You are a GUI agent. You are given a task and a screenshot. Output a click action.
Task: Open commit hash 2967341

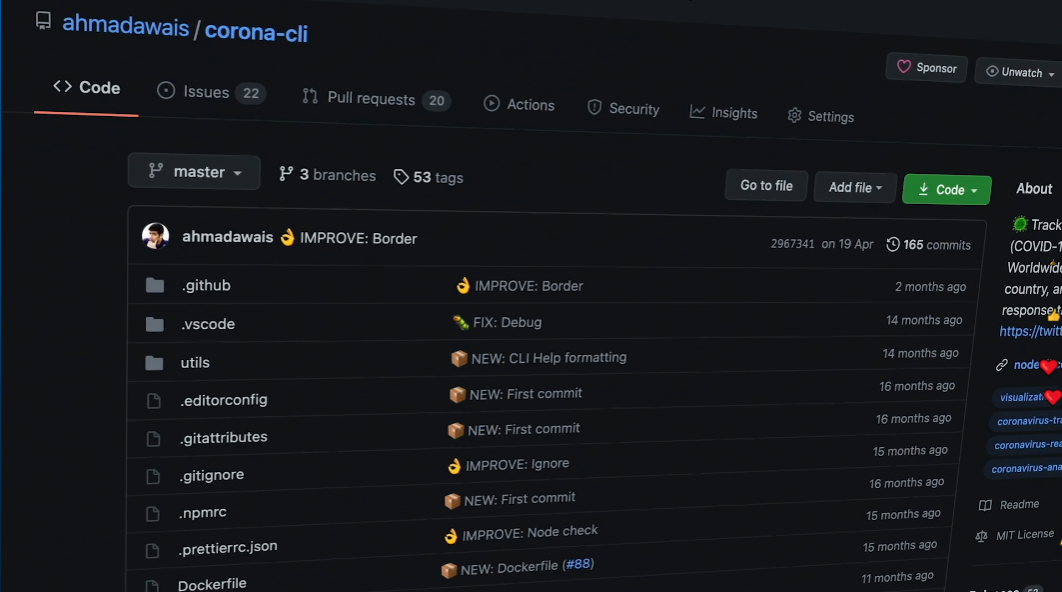click(x=792, y=244)
